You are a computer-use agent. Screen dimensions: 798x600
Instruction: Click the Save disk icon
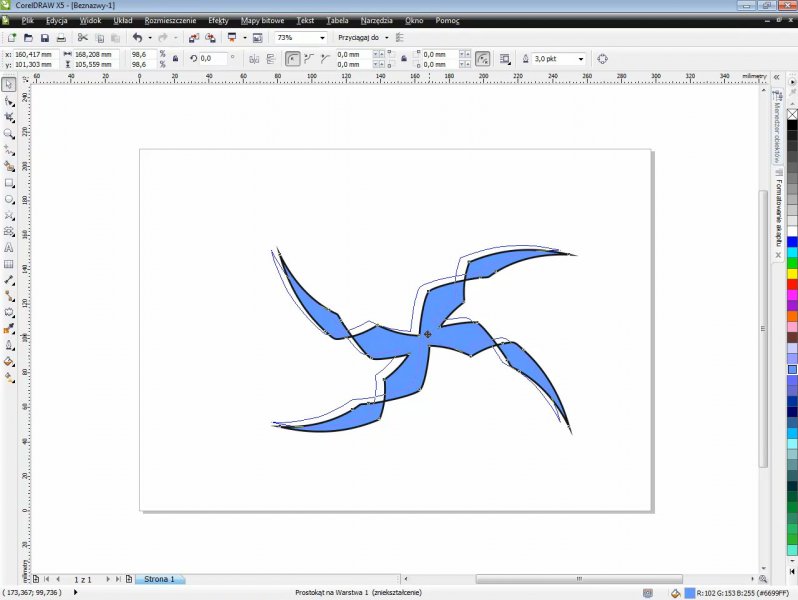(x=44, y=38)
